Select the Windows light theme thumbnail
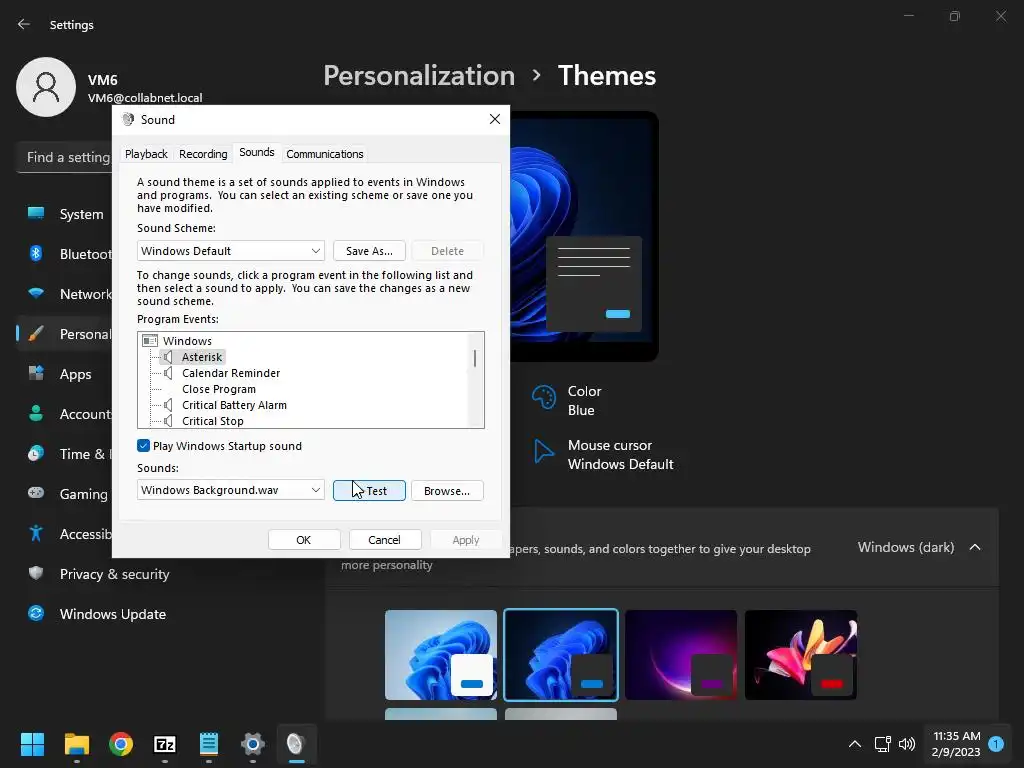1024x768 pixels. pos(441,655)
